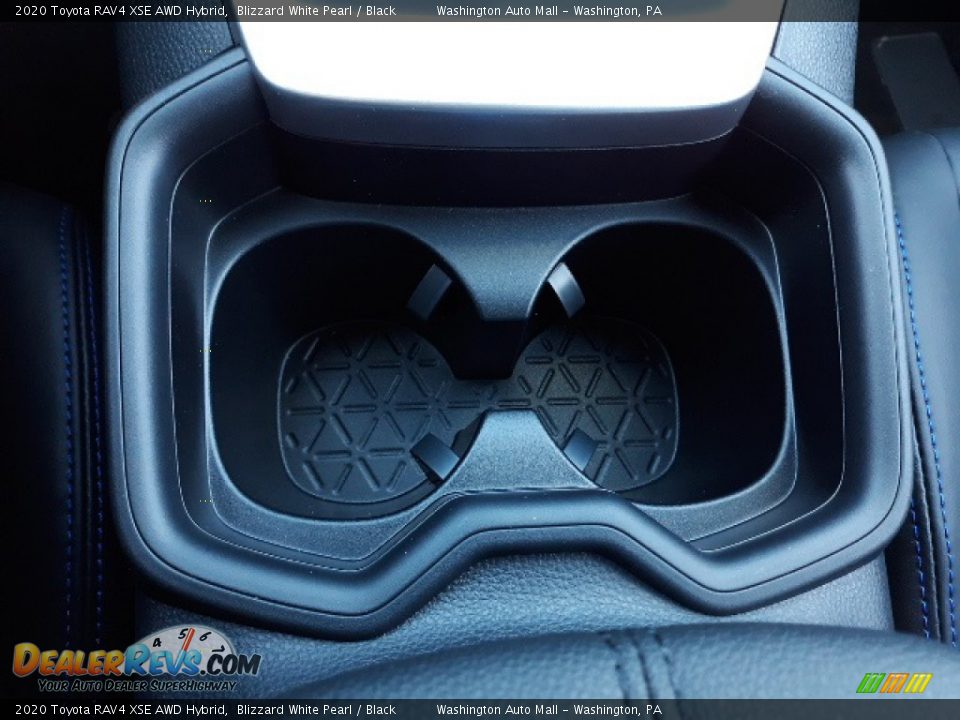Click the upper-left cup holder grip tab
Image resolution: width=960 pixels, height=720 pixels.
point(430,289)
